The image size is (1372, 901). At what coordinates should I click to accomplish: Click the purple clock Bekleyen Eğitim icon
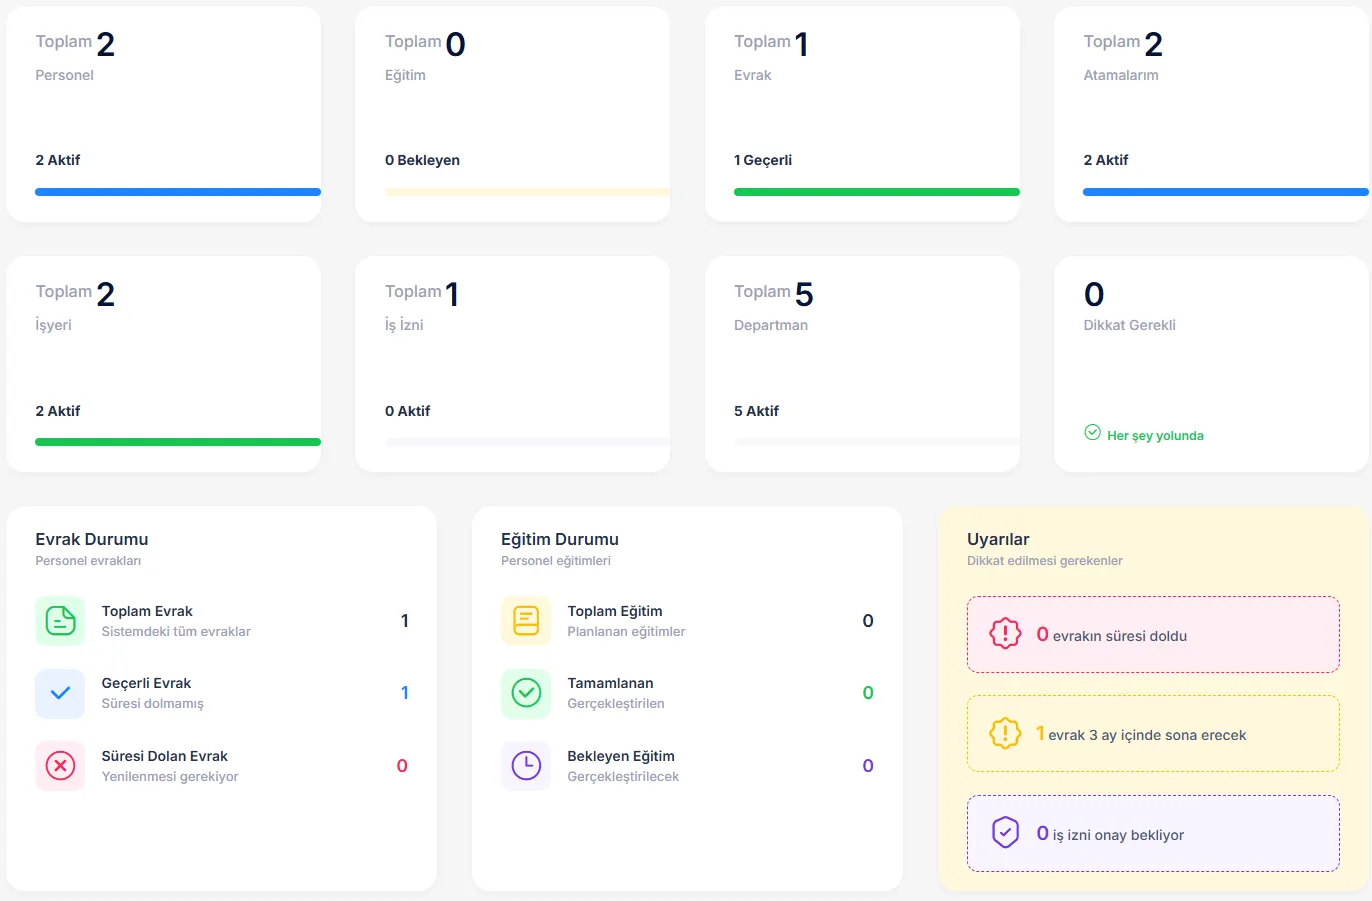526,766
